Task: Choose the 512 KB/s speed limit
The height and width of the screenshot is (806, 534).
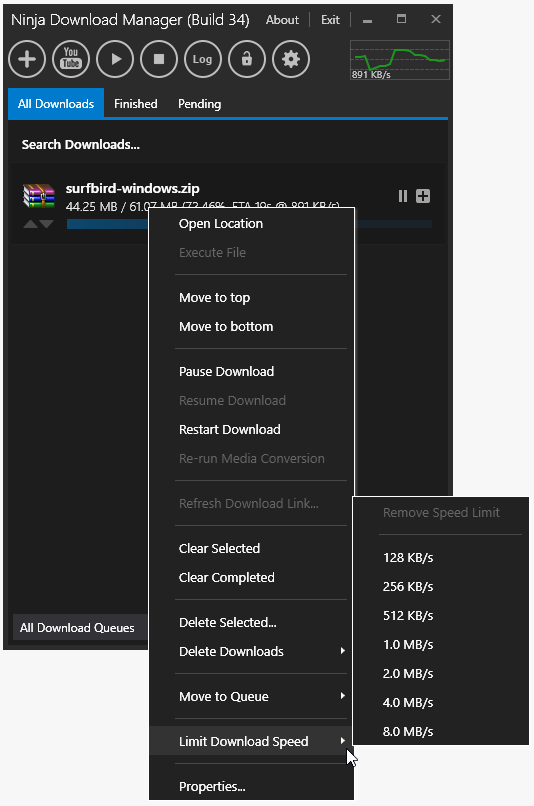Action: tap(408, 615)
